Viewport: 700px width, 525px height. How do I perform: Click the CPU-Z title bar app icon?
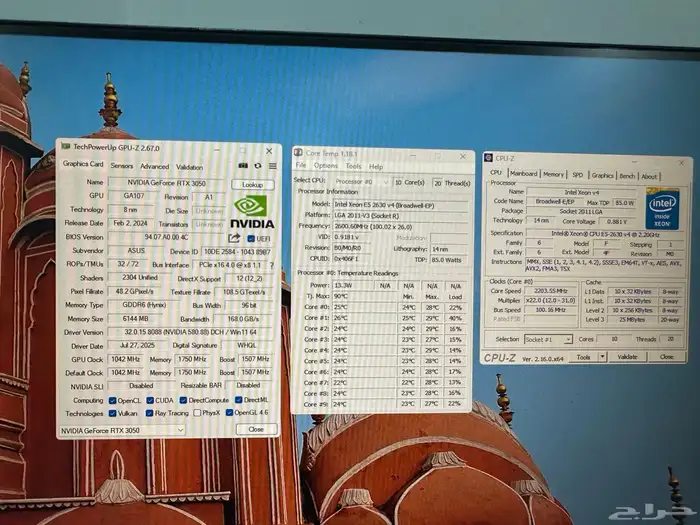point(488,158)
